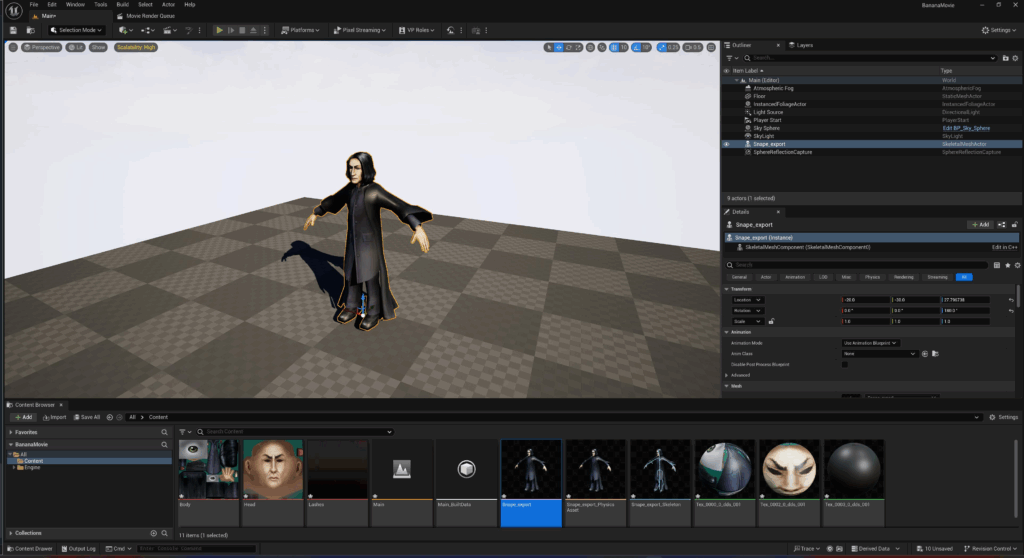Click the filter icon in Content Browser
Screen dimensions: 1024x558
(184, 432)
